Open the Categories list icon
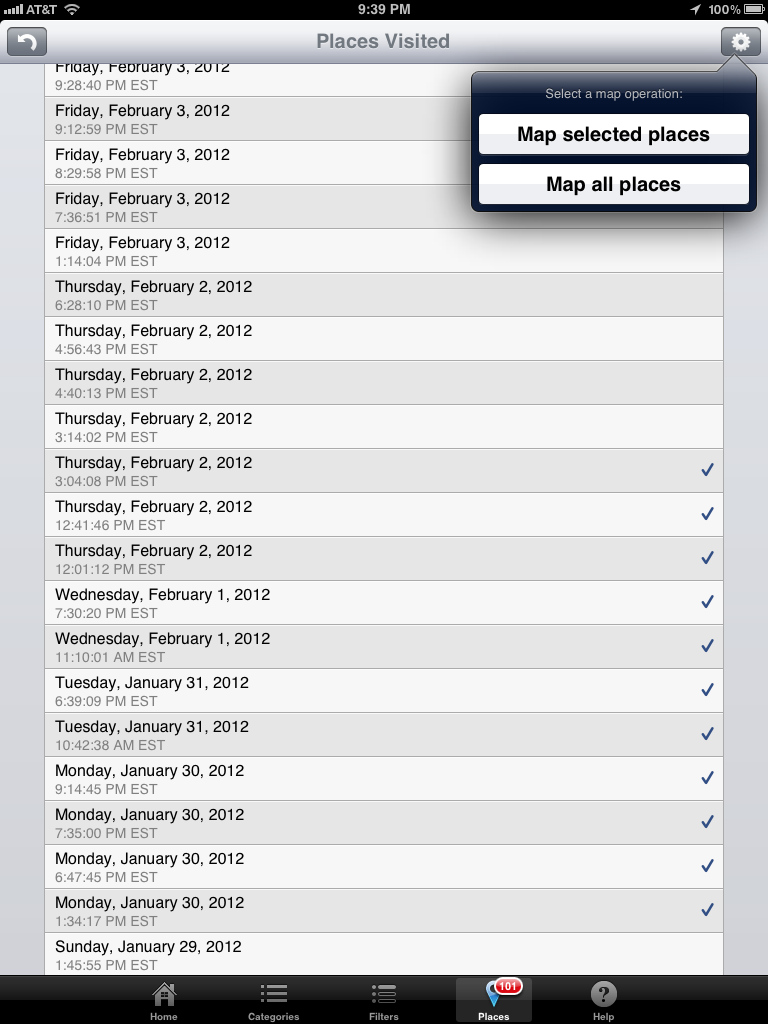This screenshot has height=1024, width=768. point(274,995)
